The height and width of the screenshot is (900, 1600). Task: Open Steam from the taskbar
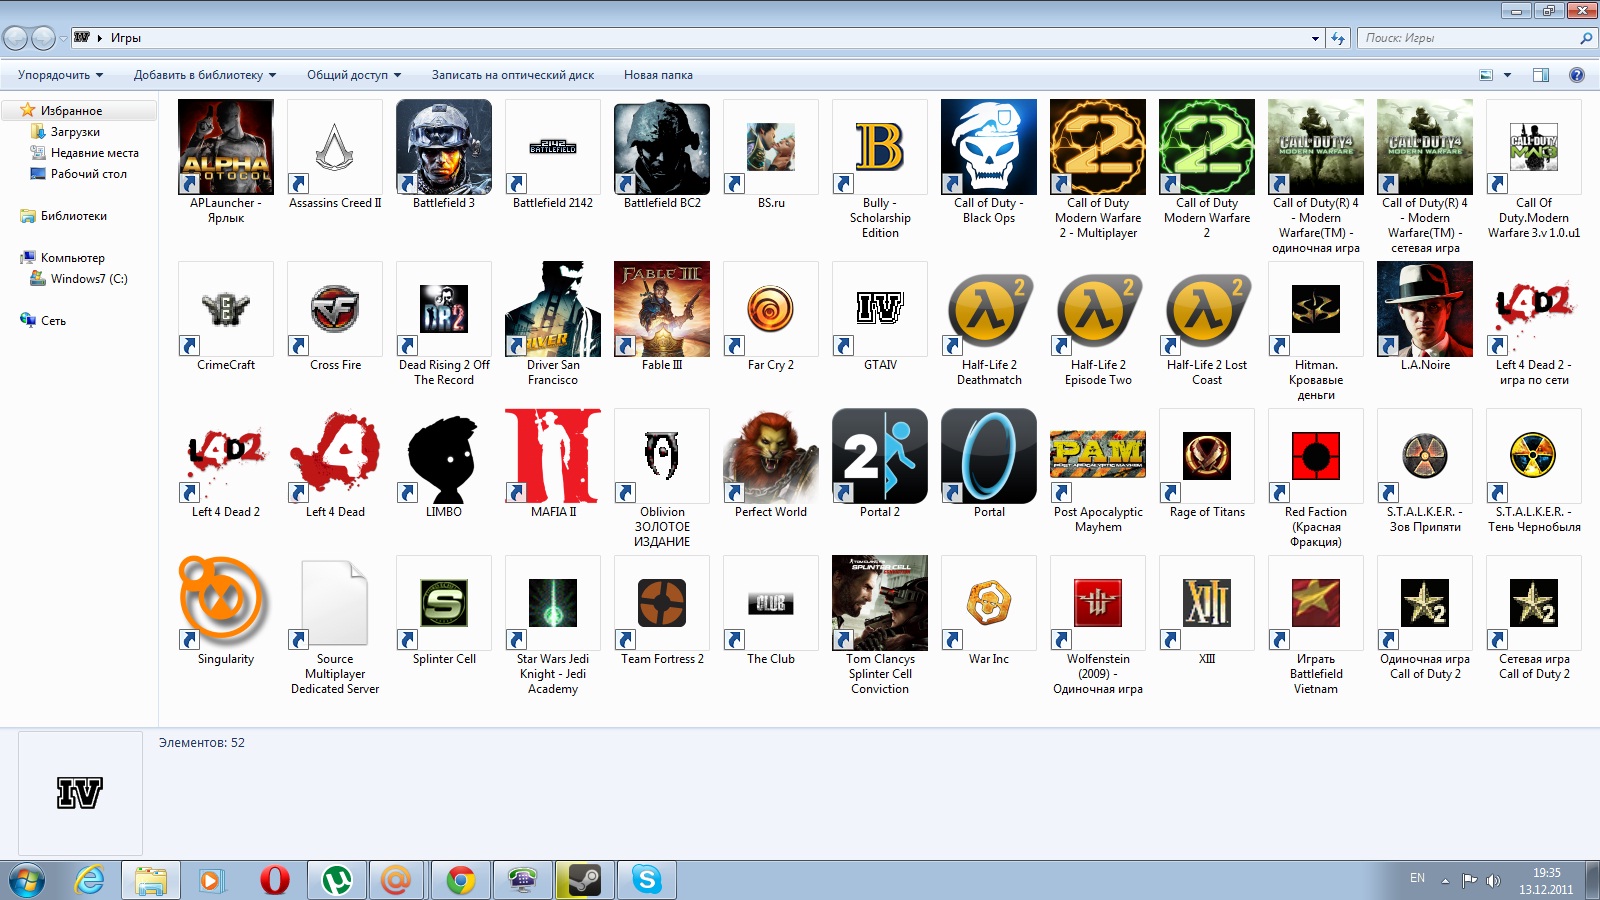pyautogui.click(x=584, y=880)
